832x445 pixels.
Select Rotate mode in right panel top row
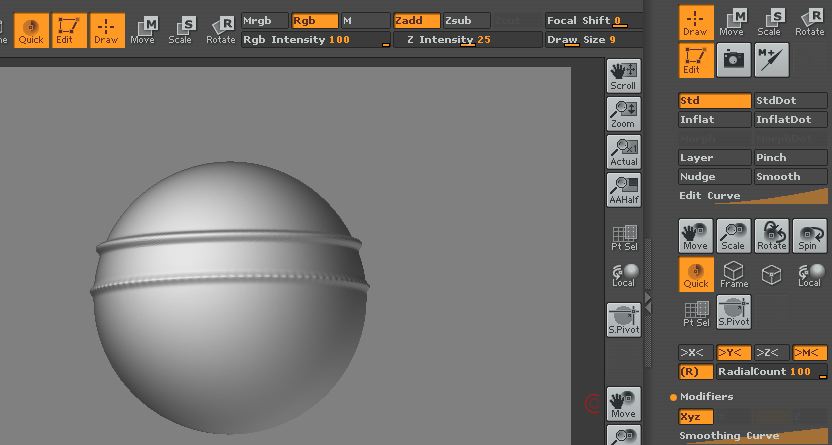(810, 23)
